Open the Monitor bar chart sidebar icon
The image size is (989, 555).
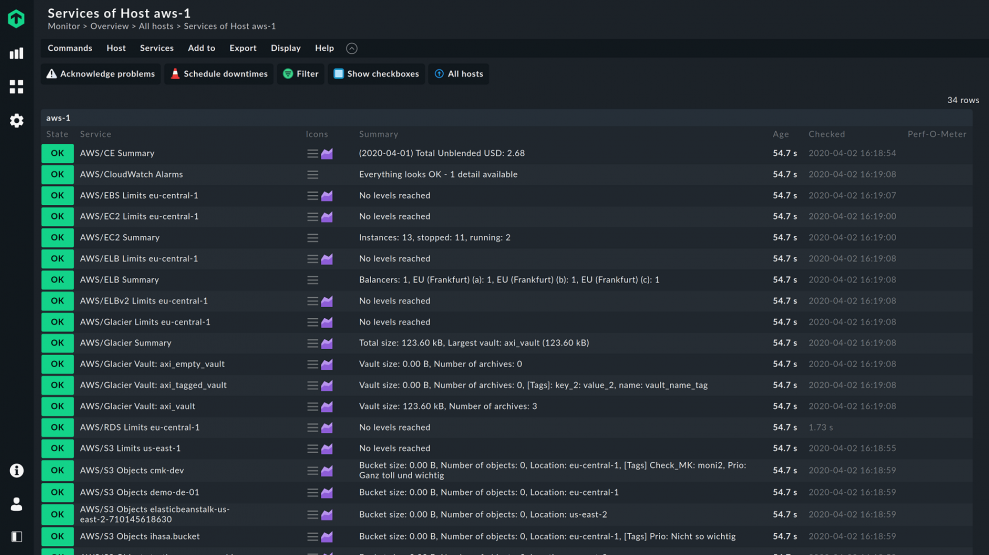click(x=16, y=54)
